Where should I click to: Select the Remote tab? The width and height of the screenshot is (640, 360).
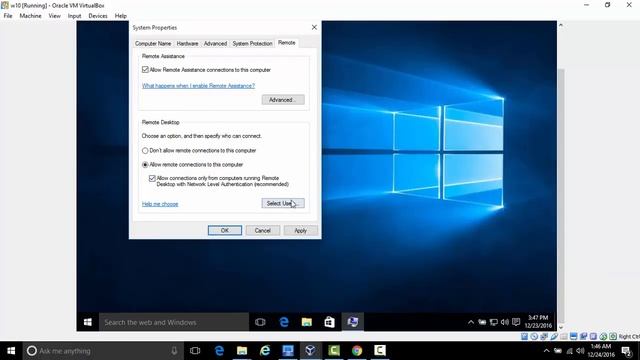coord(287,43)
